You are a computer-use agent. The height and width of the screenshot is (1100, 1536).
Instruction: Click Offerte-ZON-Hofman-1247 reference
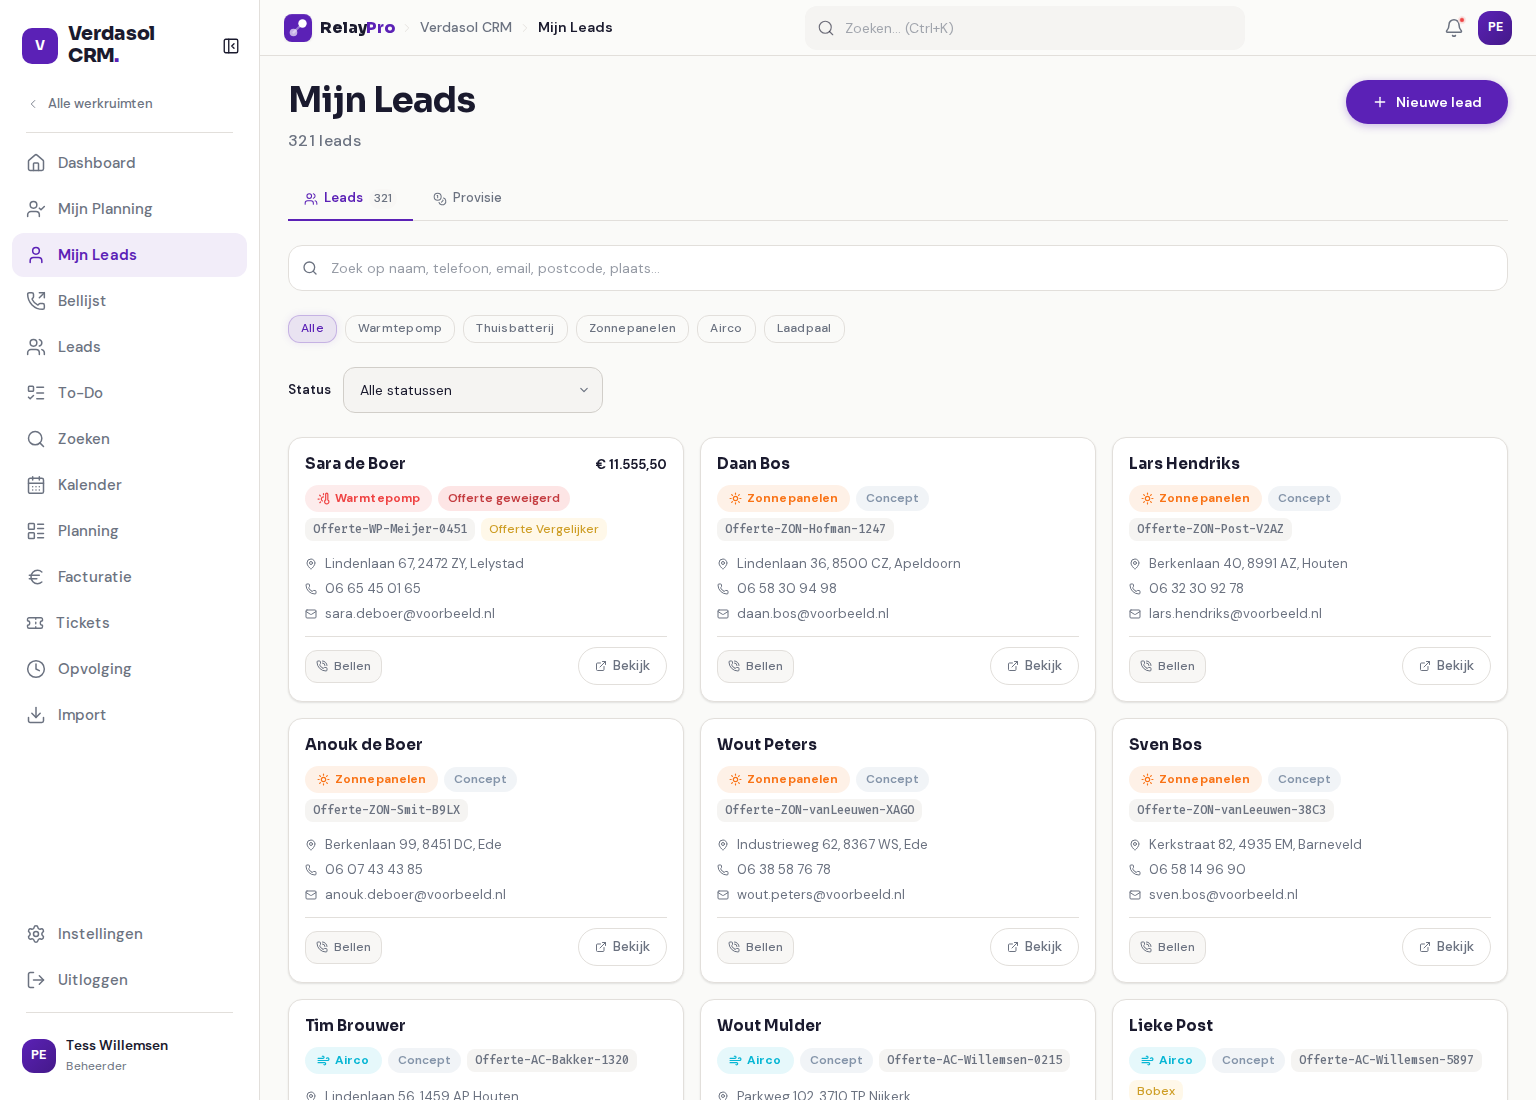[x=805, y=529]
